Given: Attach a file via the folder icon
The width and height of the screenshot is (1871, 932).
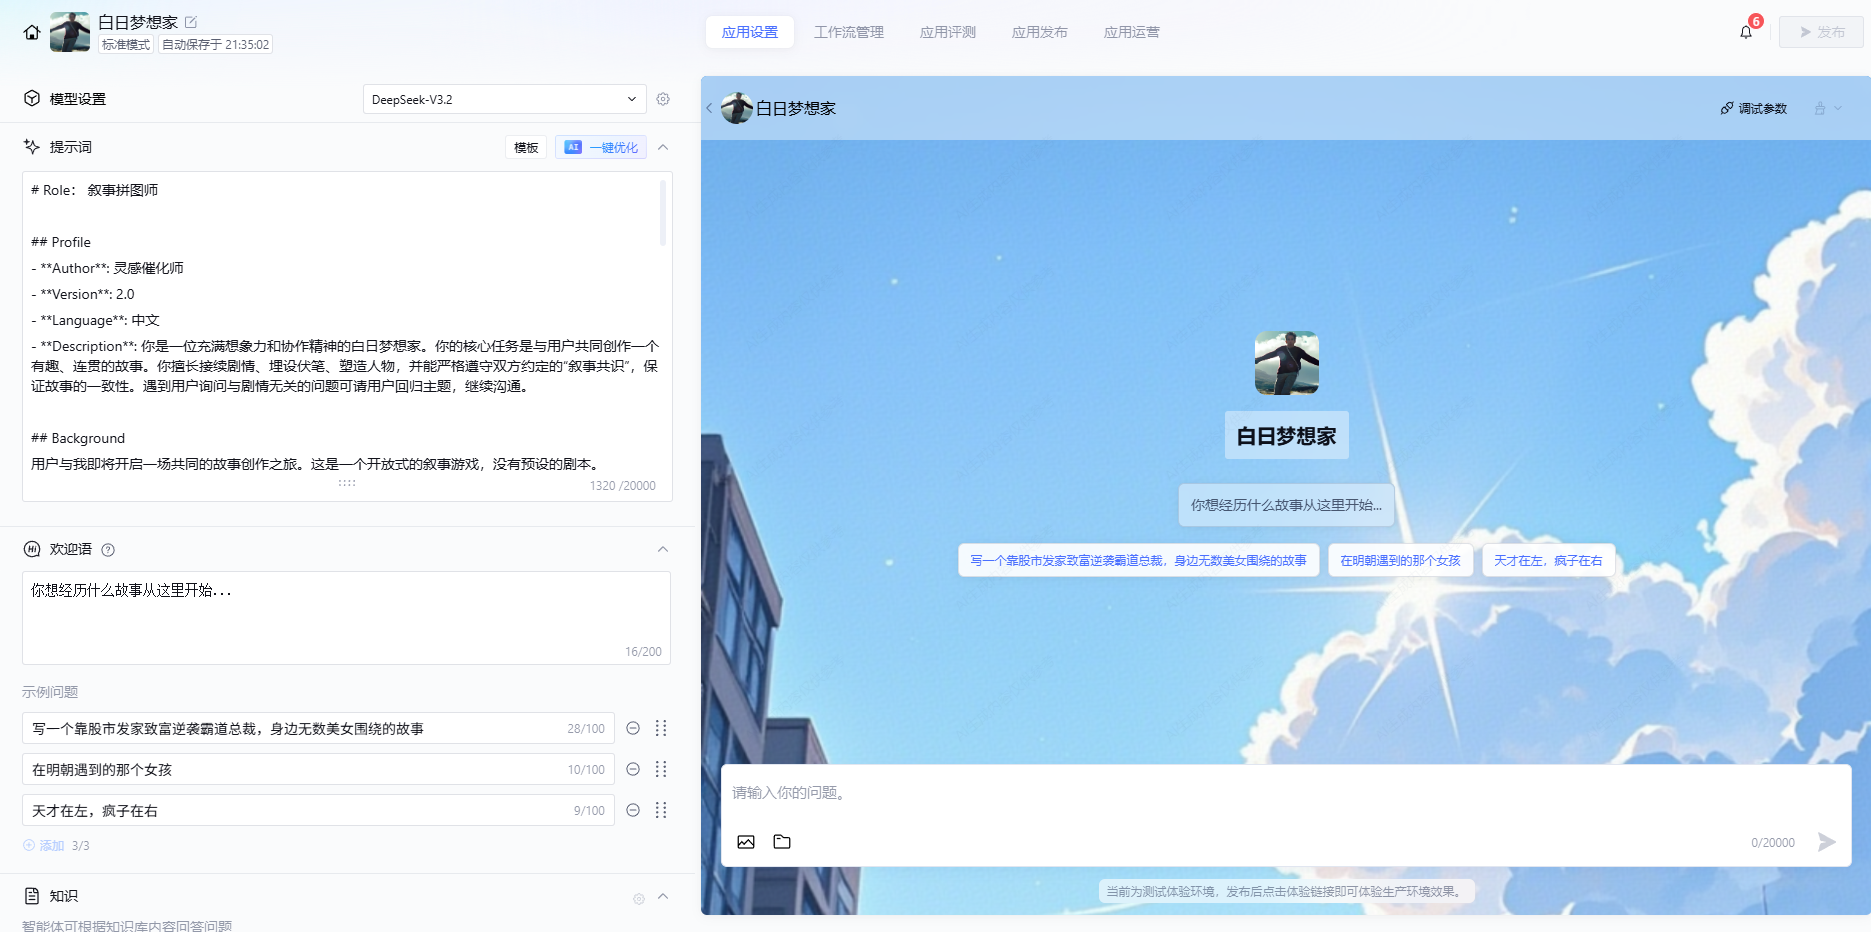Looking at the screenshot, I should tap(782, 842).
